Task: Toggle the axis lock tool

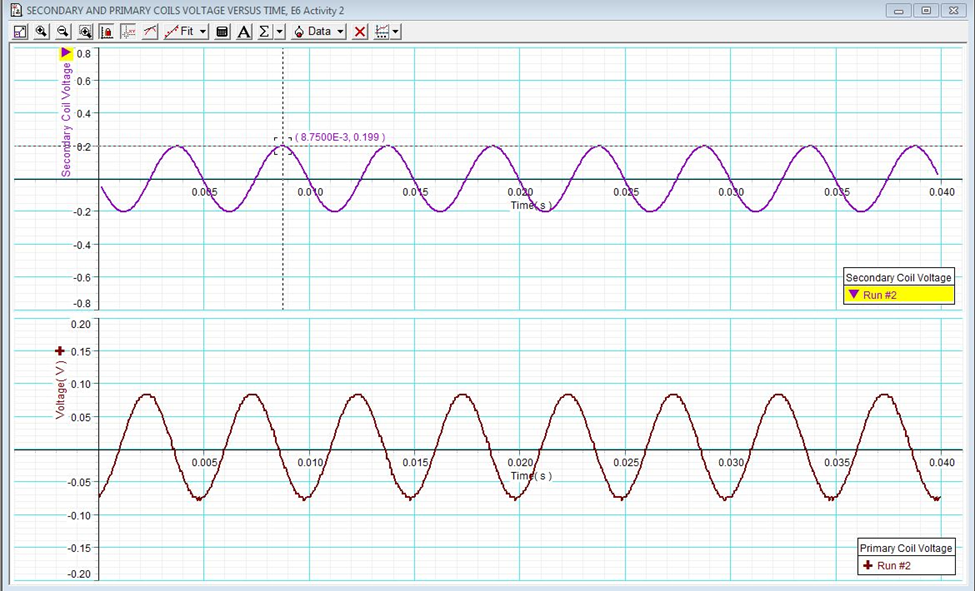Action: click(108, 31)
